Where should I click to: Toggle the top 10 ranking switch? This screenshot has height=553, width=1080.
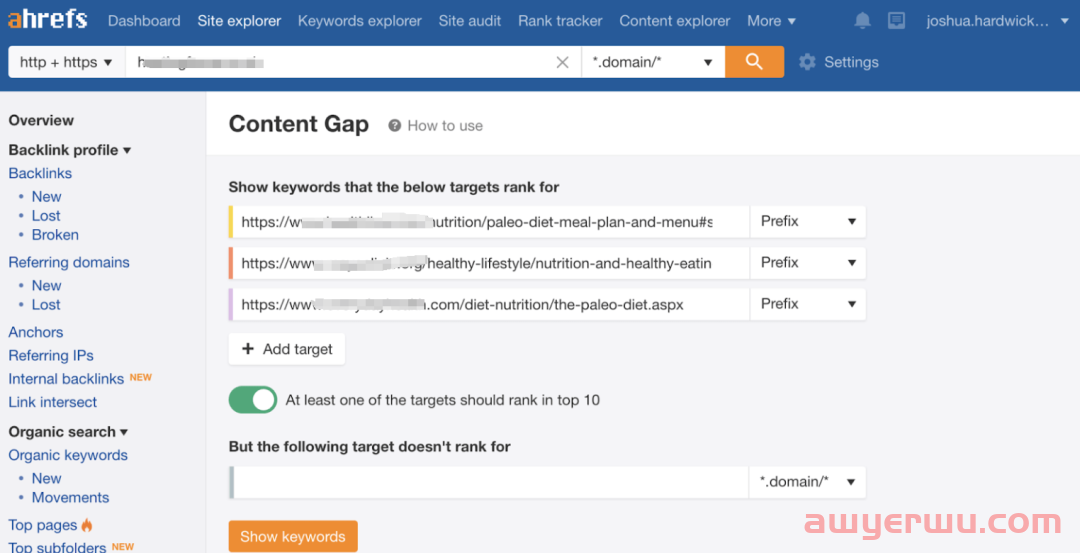[x=253, y=399]
